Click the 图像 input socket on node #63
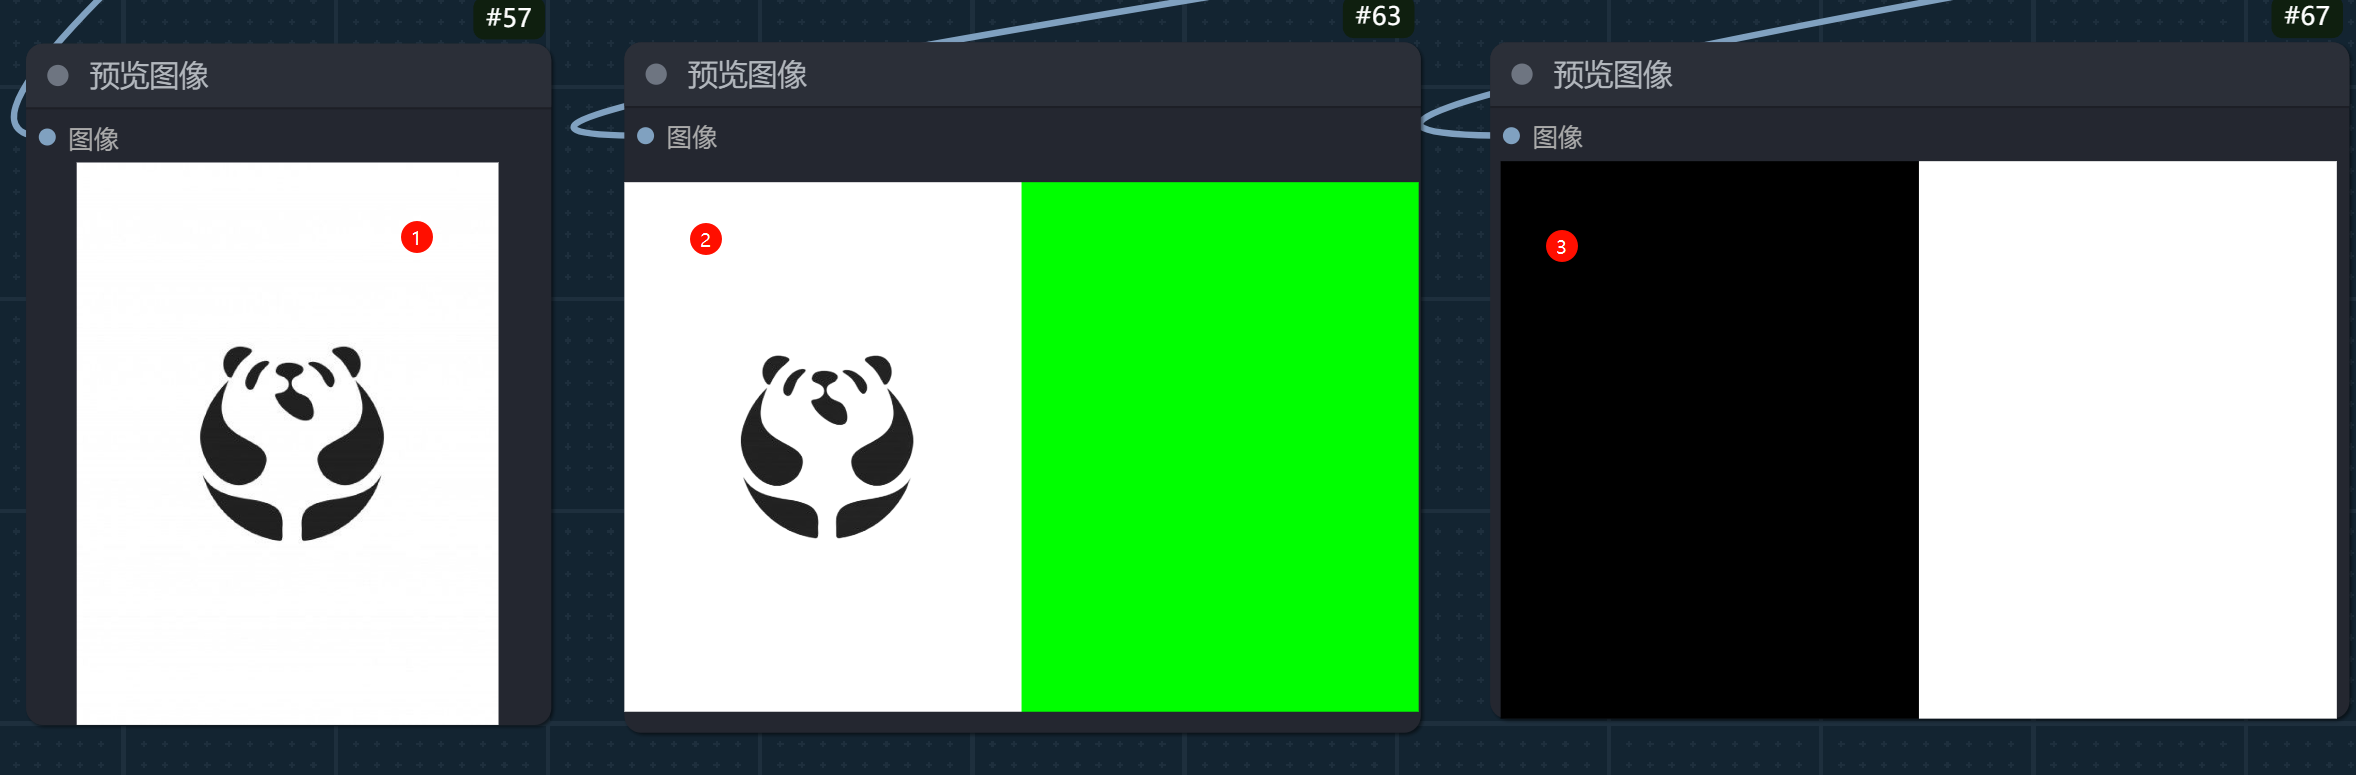 tap(646, 136)
